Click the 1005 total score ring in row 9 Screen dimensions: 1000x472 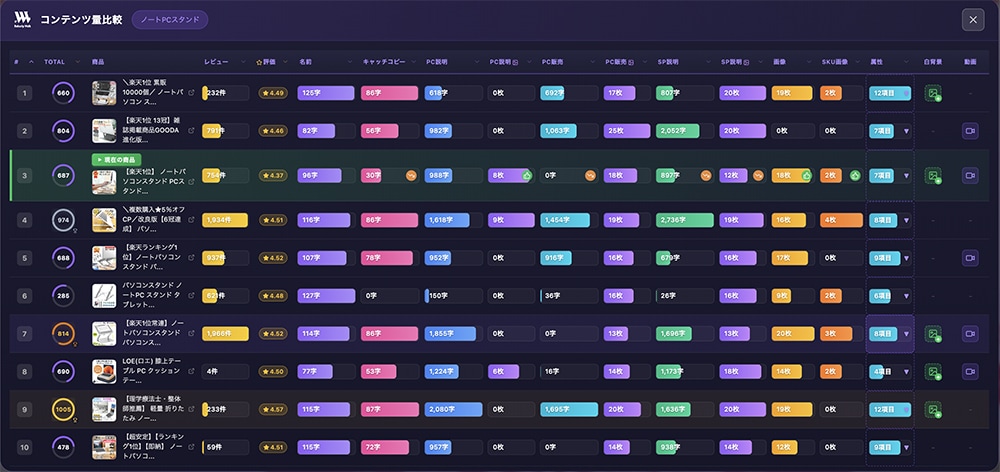click(x=63, y=409)
